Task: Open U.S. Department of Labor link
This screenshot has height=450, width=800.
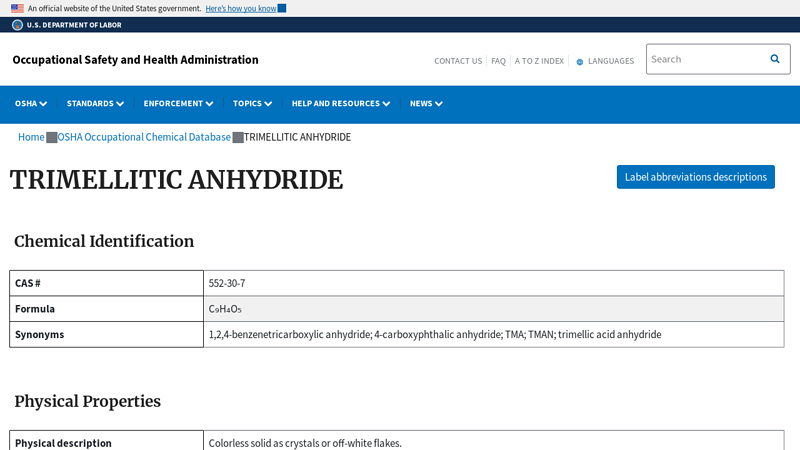Action: click(74, 25)
